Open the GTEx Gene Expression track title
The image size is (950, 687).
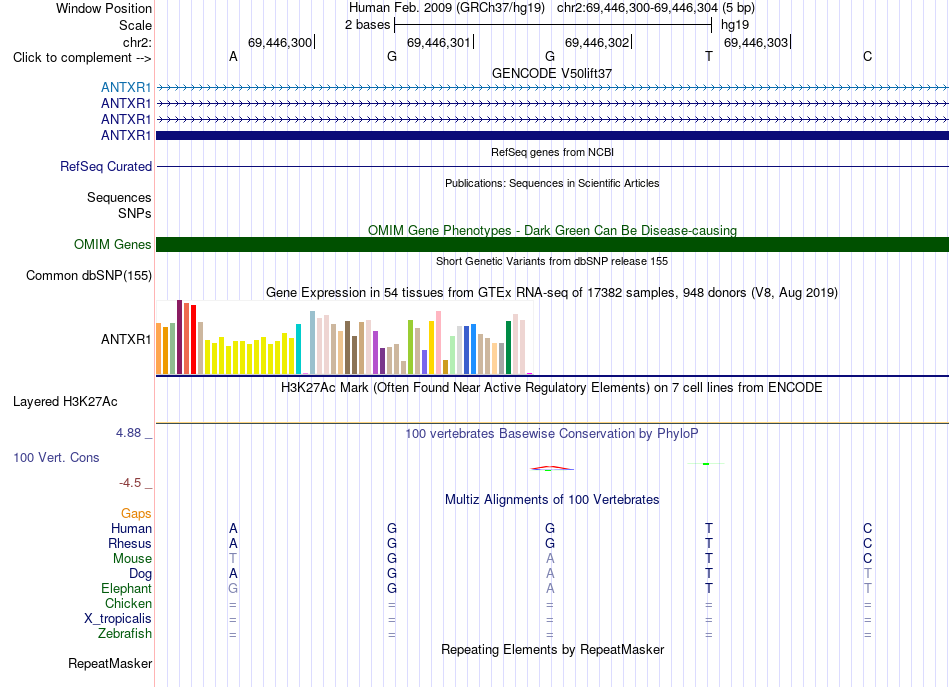point(552,293)
